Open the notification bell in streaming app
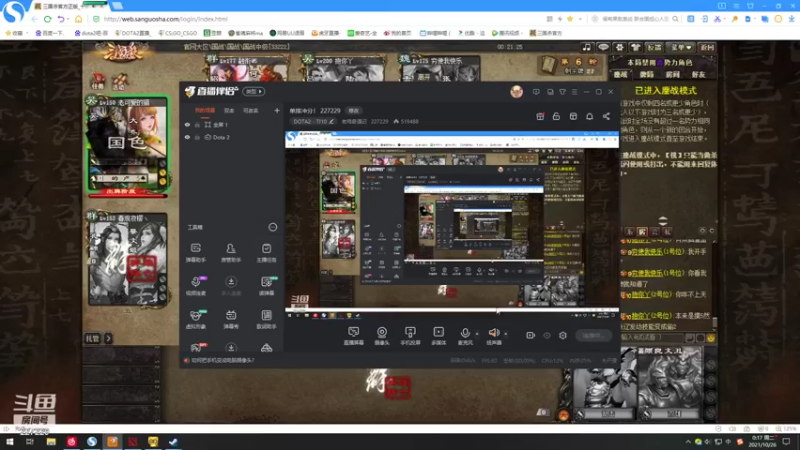 coord(589,116)
